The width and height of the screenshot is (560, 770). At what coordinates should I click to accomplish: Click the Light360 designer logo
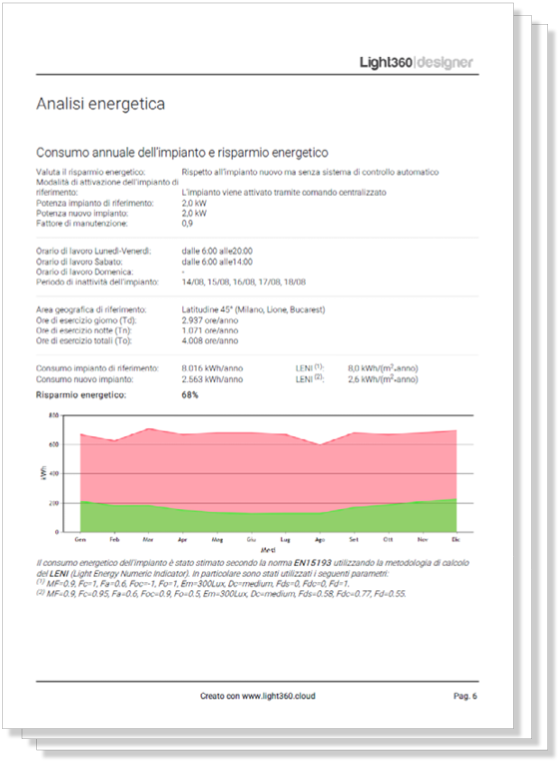416,62
